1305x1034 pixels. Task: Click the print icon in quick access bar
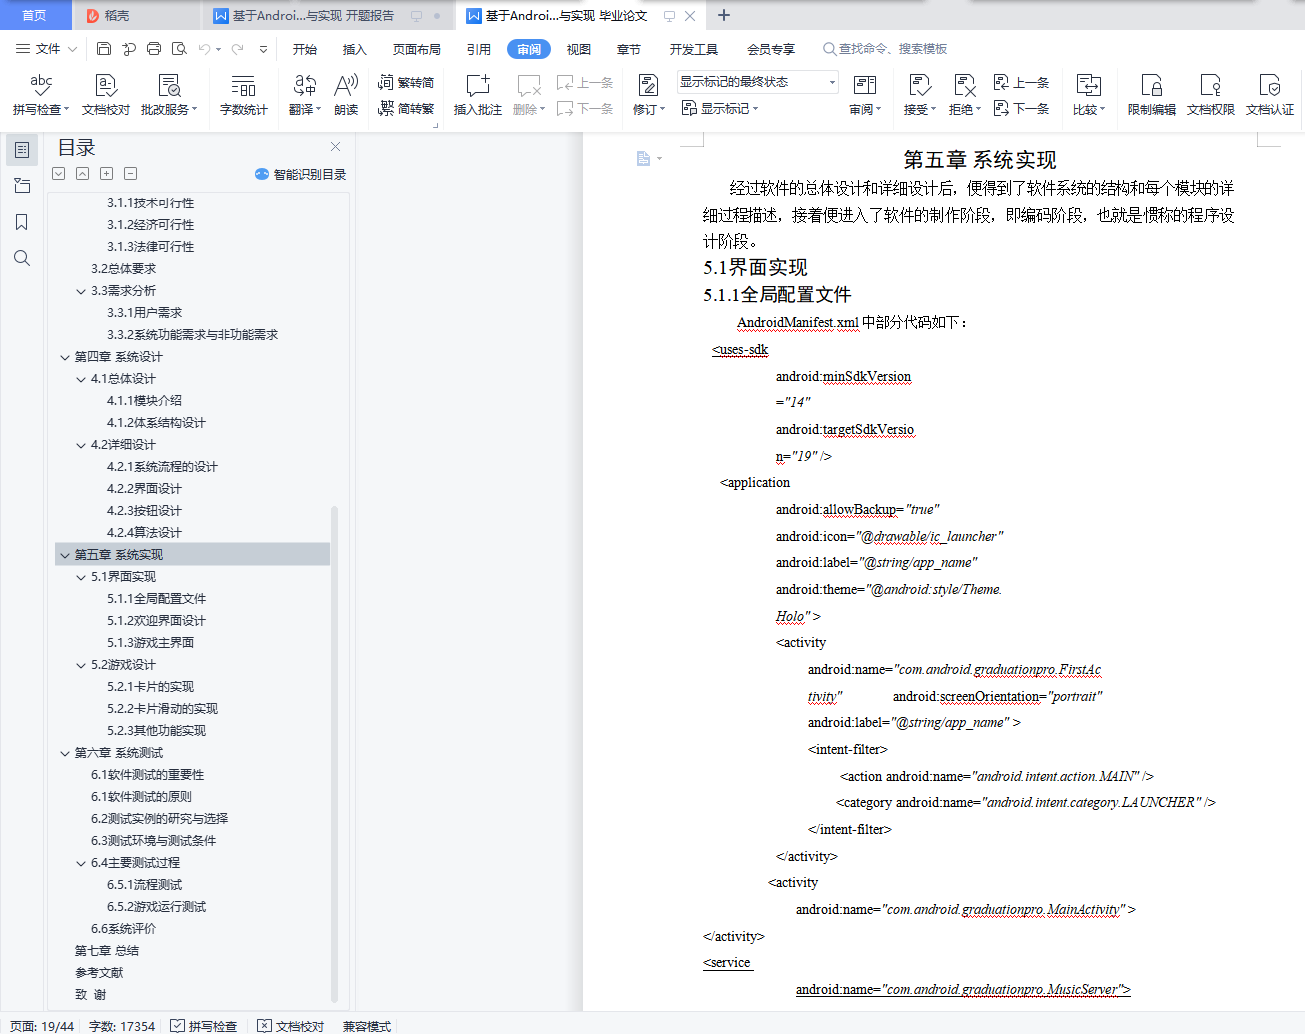pos(154,48)
